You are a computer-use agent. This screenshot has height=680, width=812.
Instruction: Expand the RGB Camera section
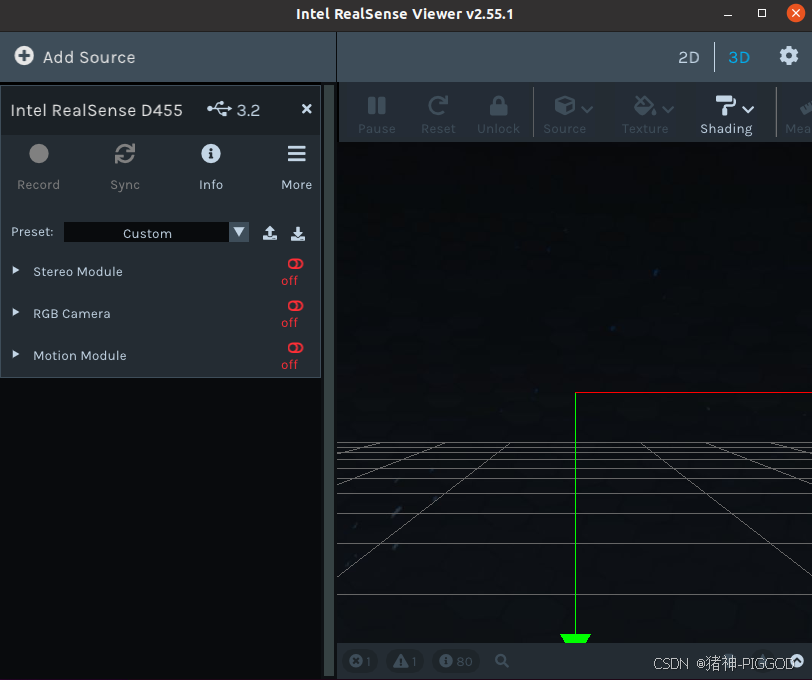(16, 312)
